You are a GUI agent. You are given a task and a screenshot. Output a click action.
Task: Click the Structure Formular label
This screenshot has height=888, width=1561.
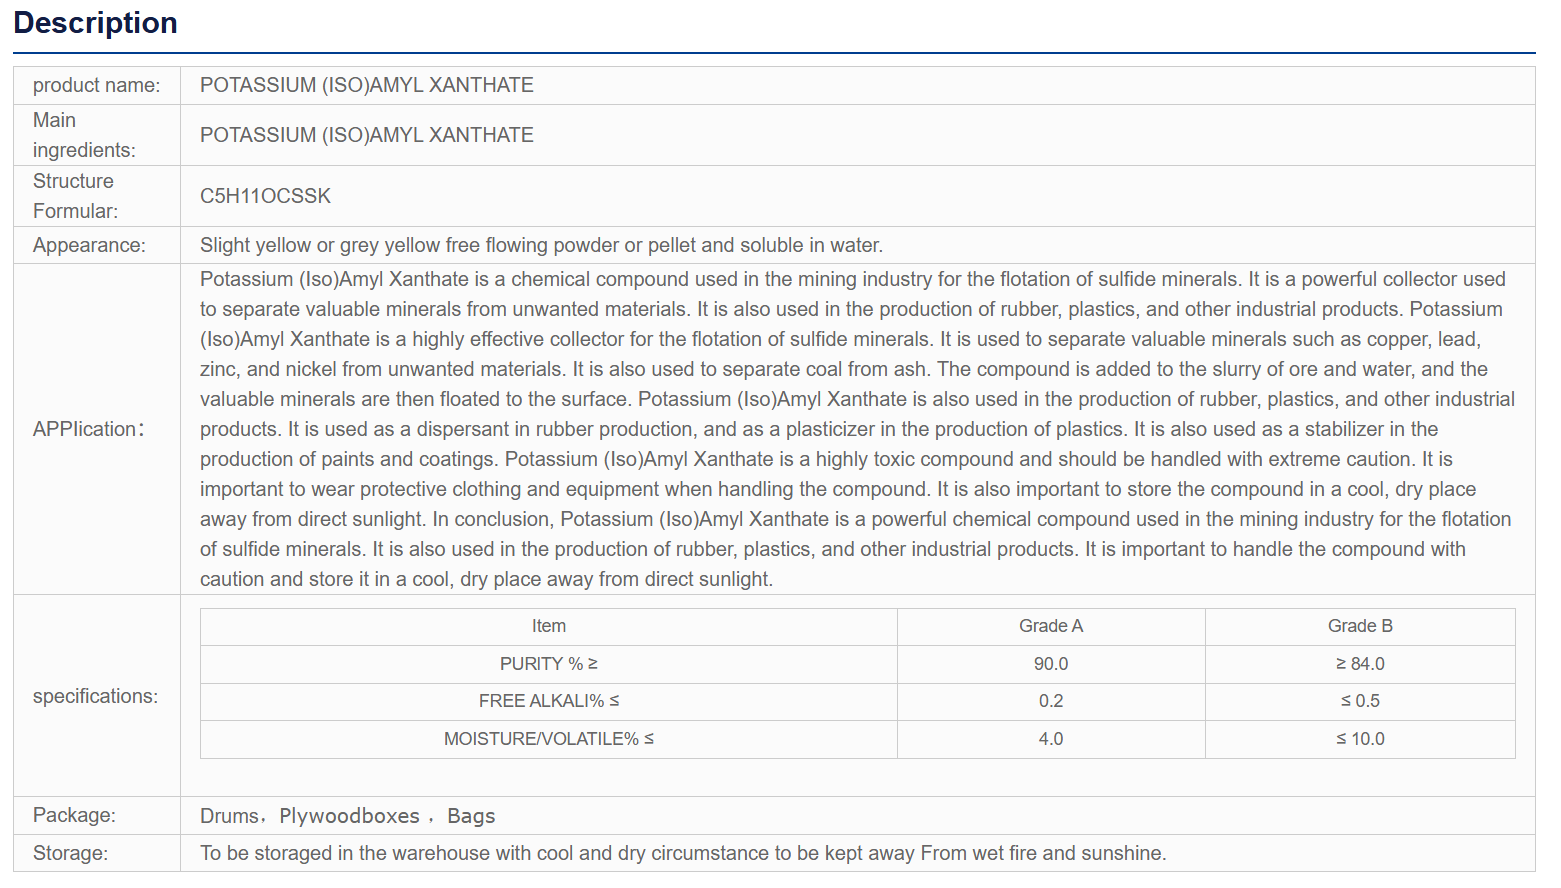pos(75,196)
